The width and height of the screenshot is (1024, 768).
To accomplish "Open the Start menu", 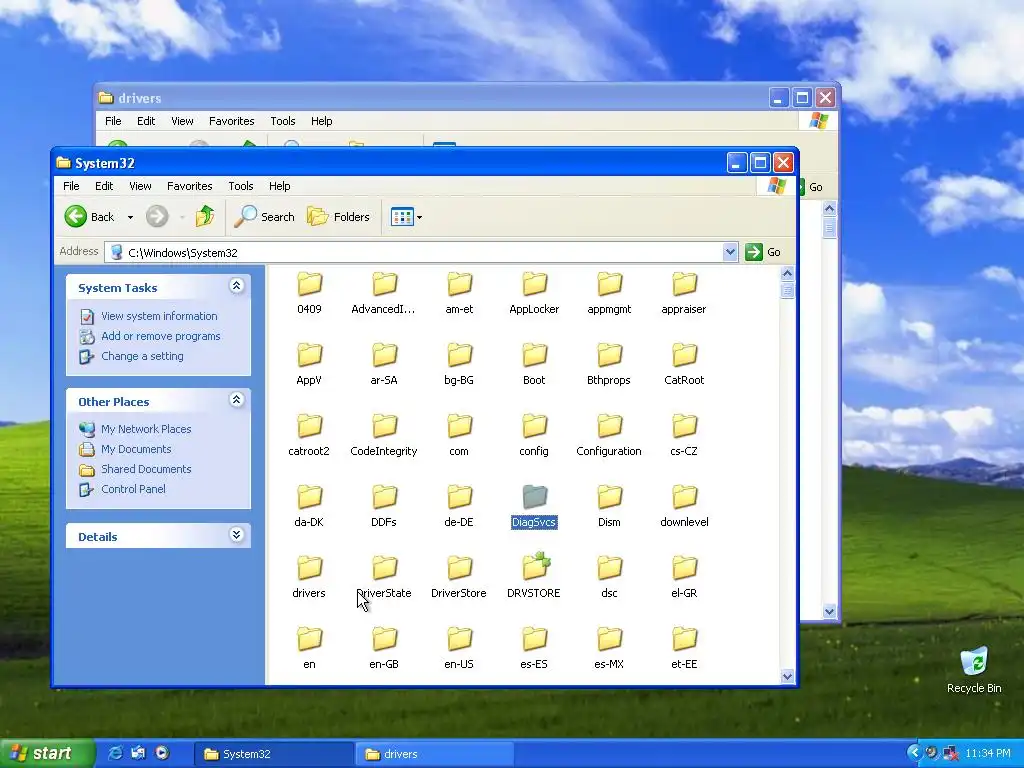I will coord(46,754).
